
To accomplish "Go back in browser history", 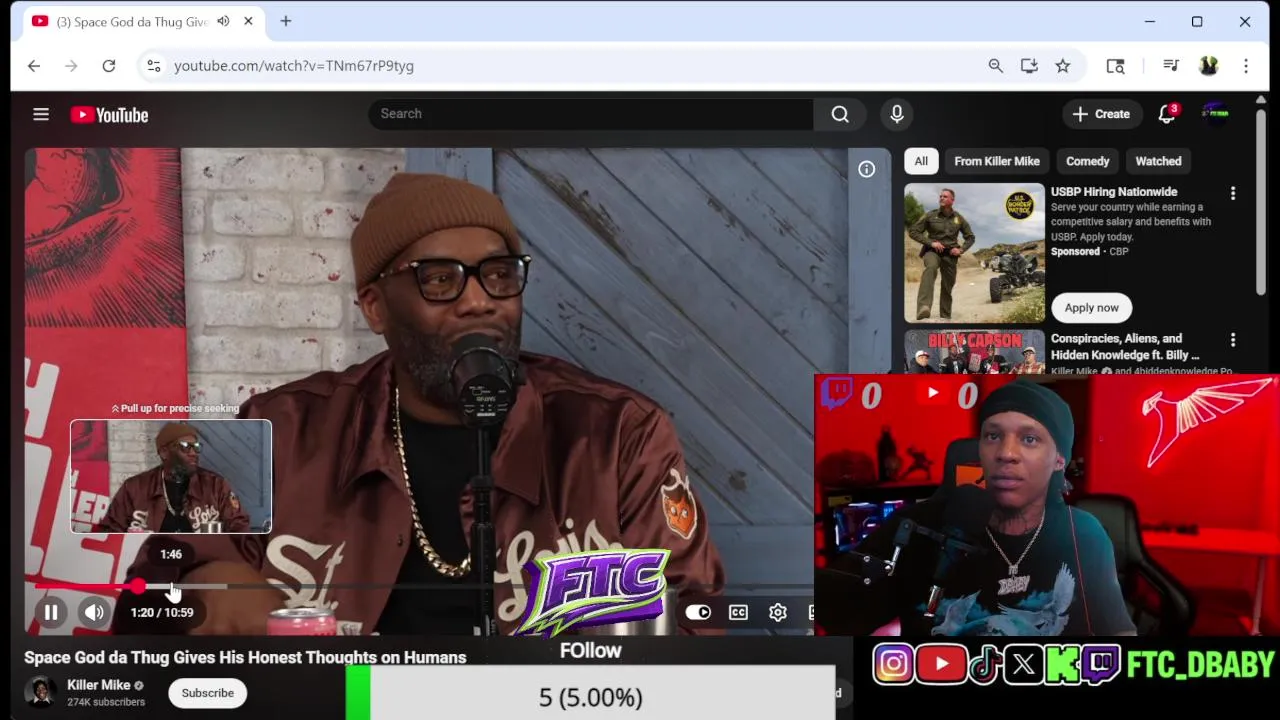I will coord(34,66).
